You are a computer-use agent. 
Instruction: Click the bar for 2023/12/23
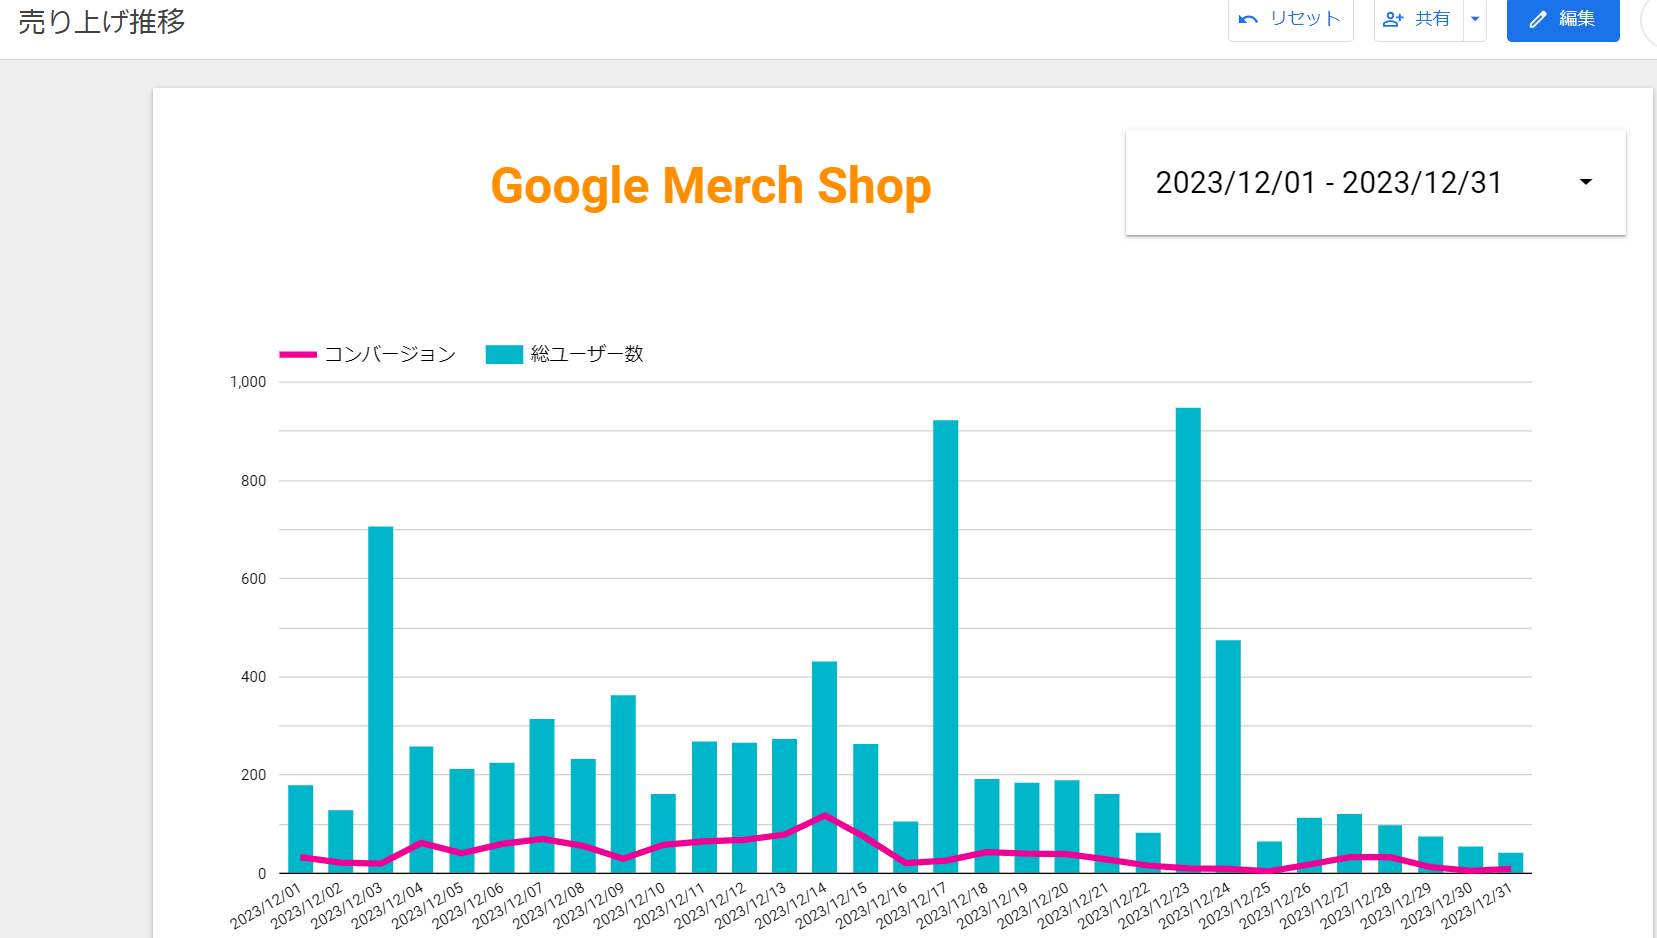tap(1188, 640)
